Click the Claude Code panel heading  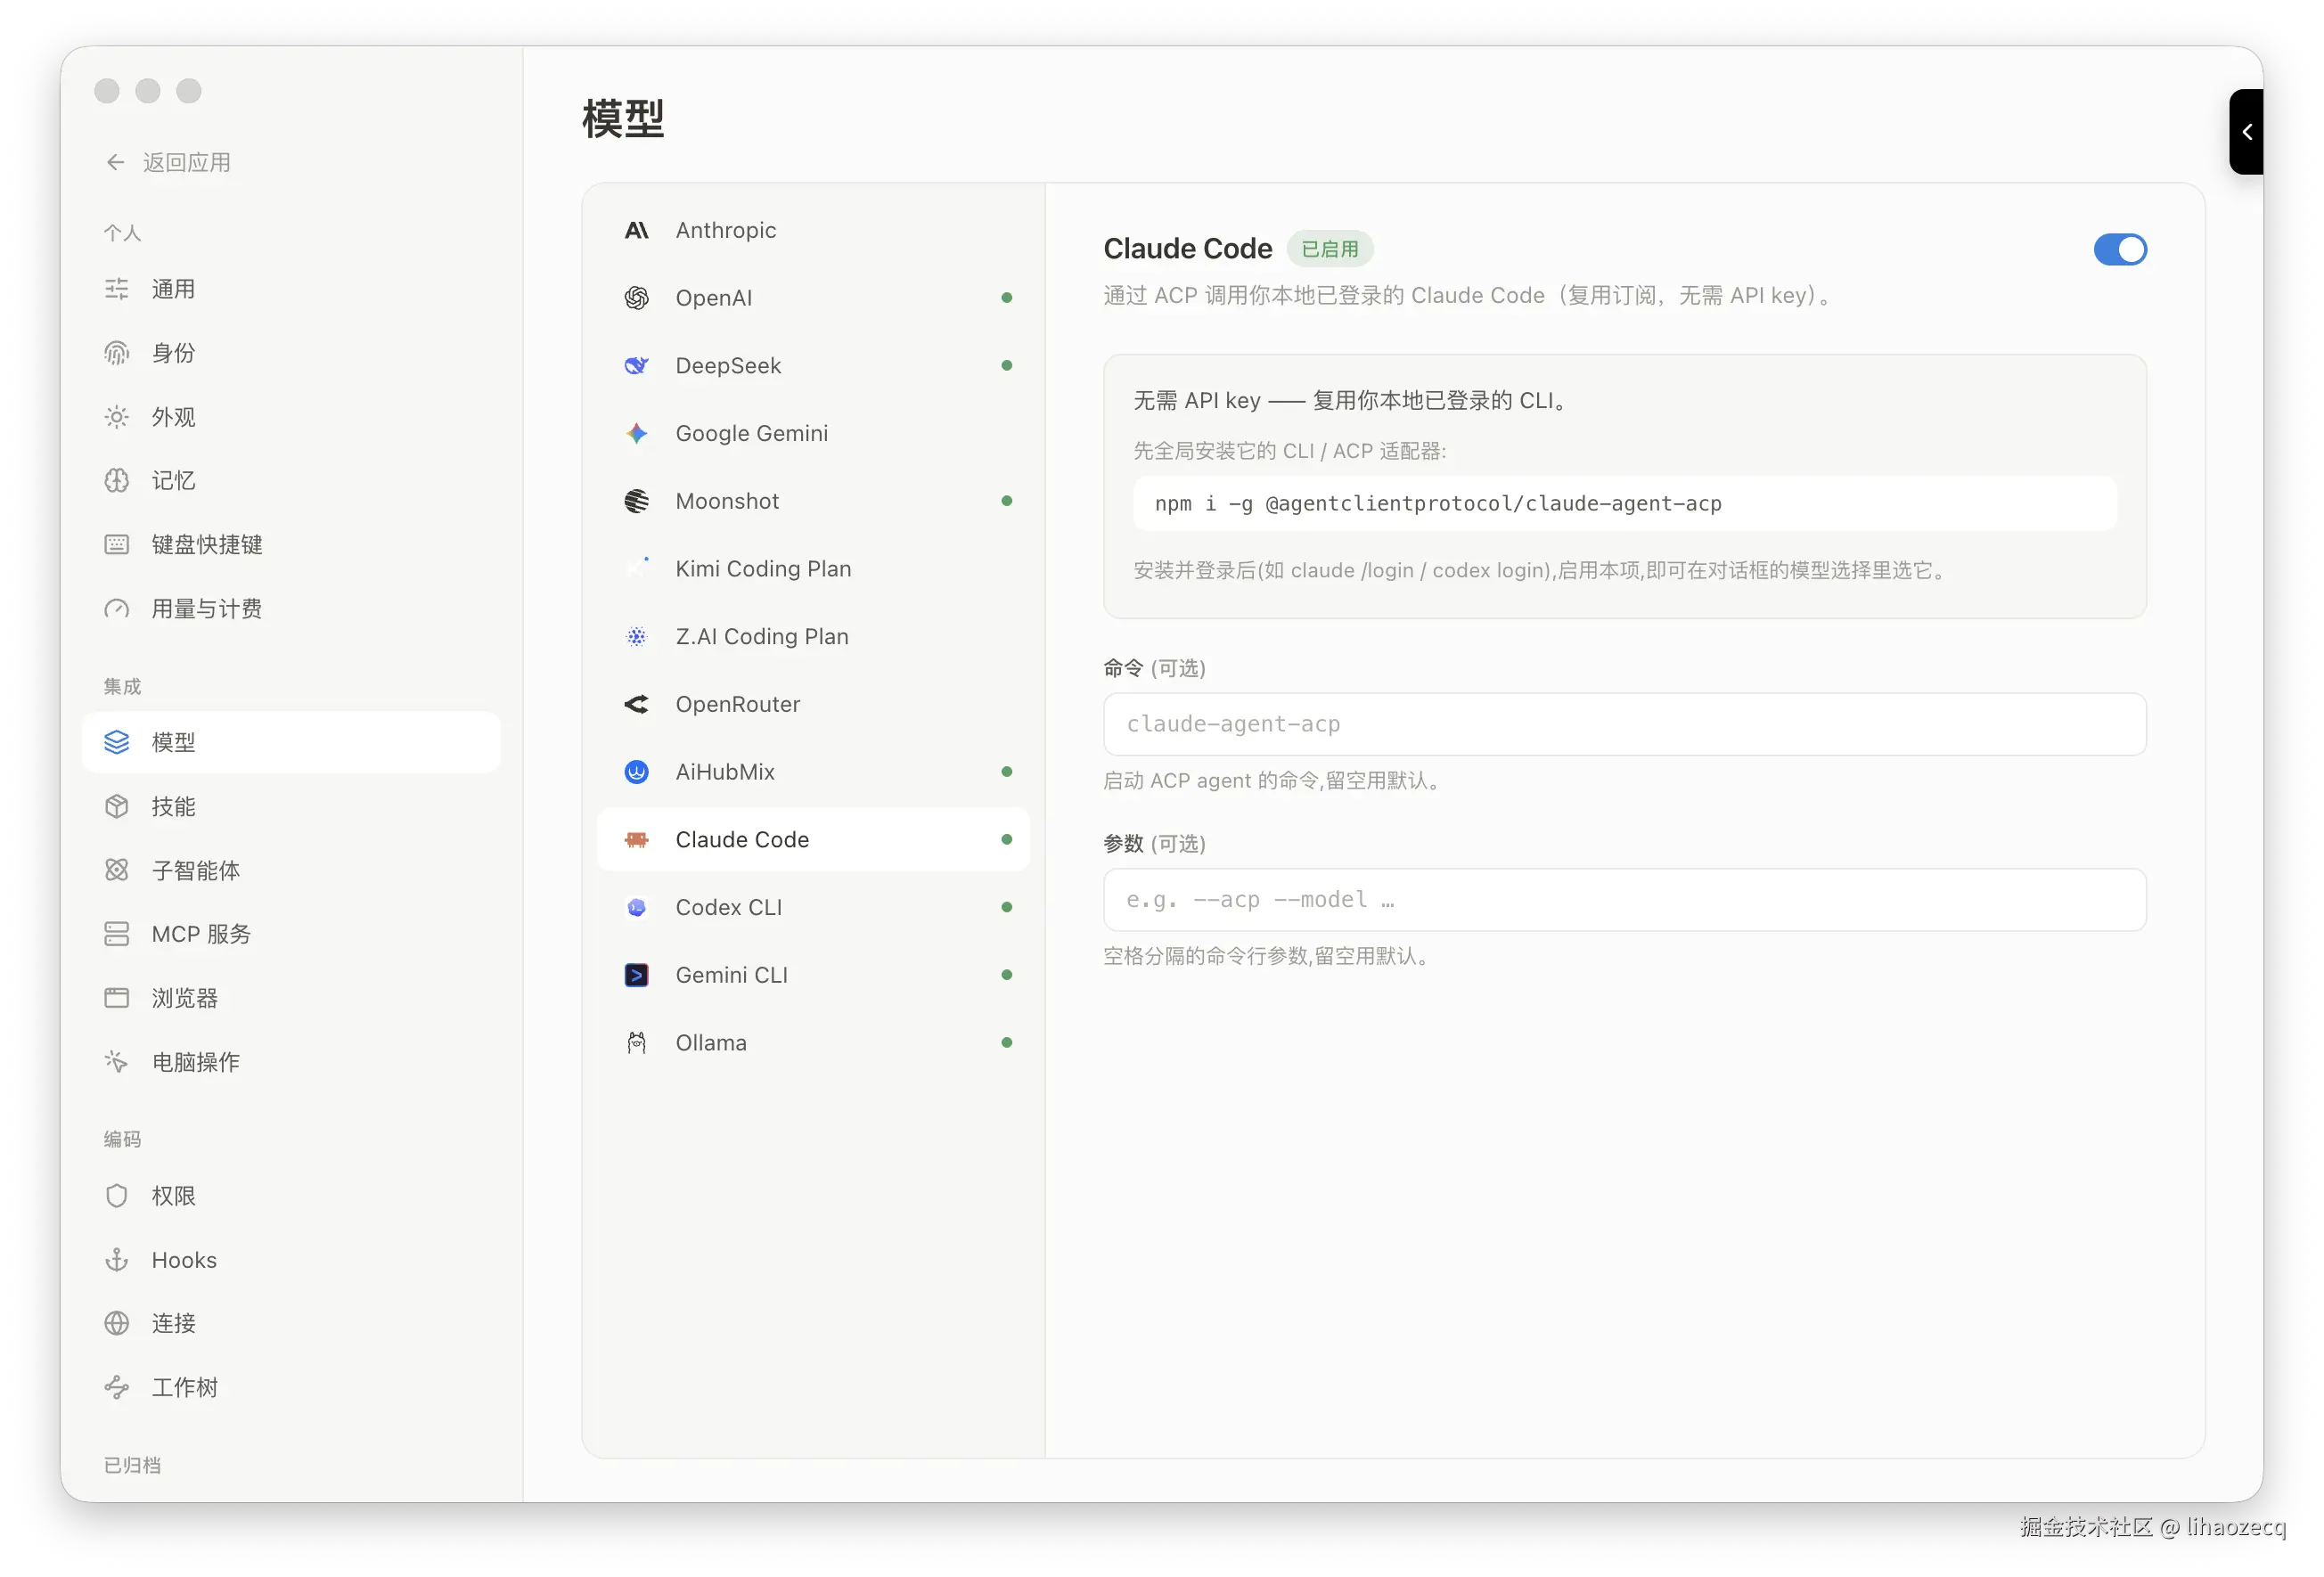click(x=1187, y=249)
